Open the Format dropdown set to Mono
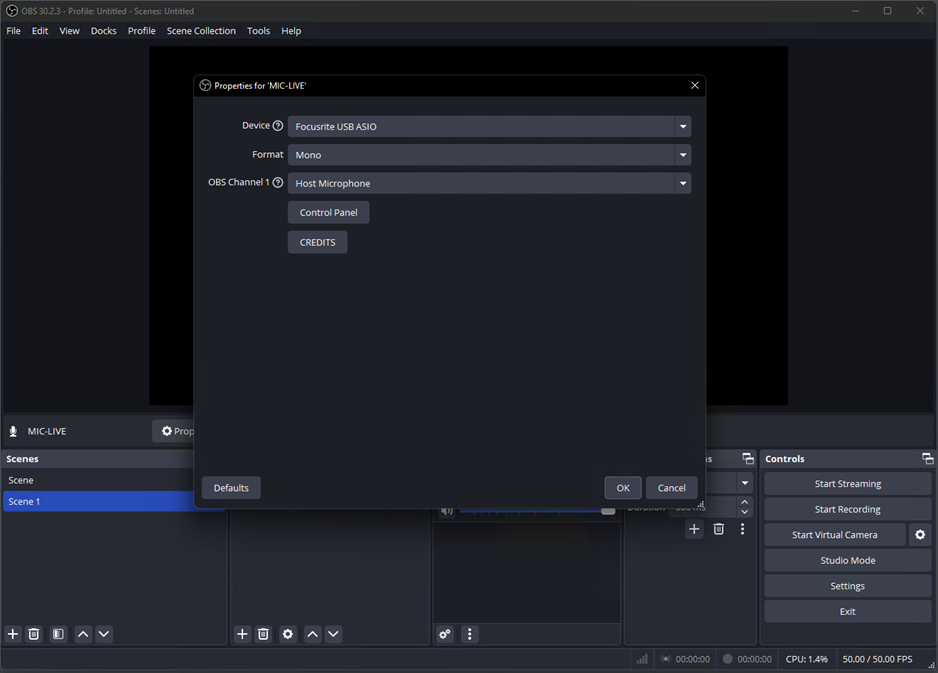This screenshot has width=938, height=673. [489, 155]
